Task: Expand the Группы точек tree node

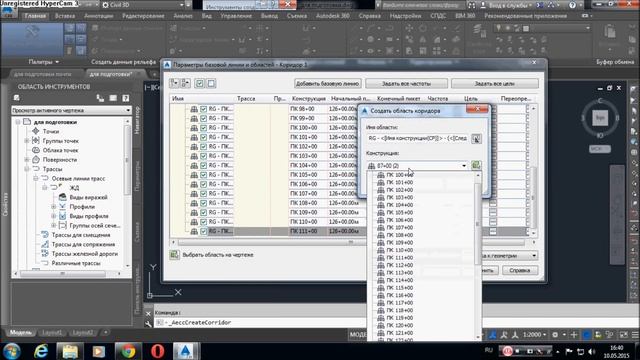Action: pos(27,141)
